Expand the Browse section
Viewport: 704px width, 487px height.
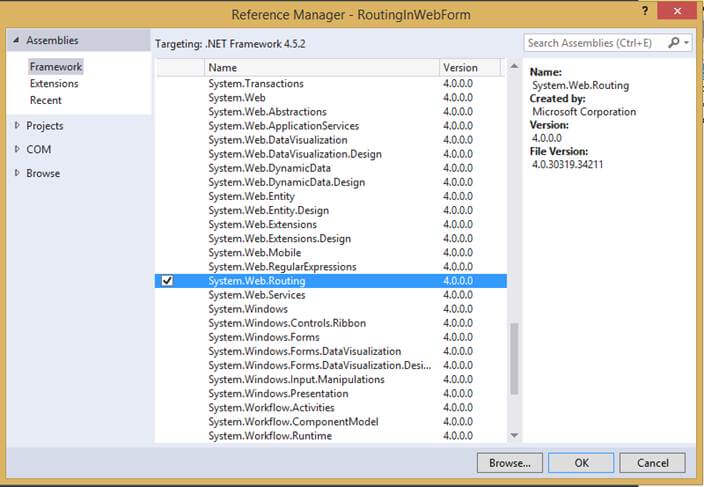[x=17, y=173]
